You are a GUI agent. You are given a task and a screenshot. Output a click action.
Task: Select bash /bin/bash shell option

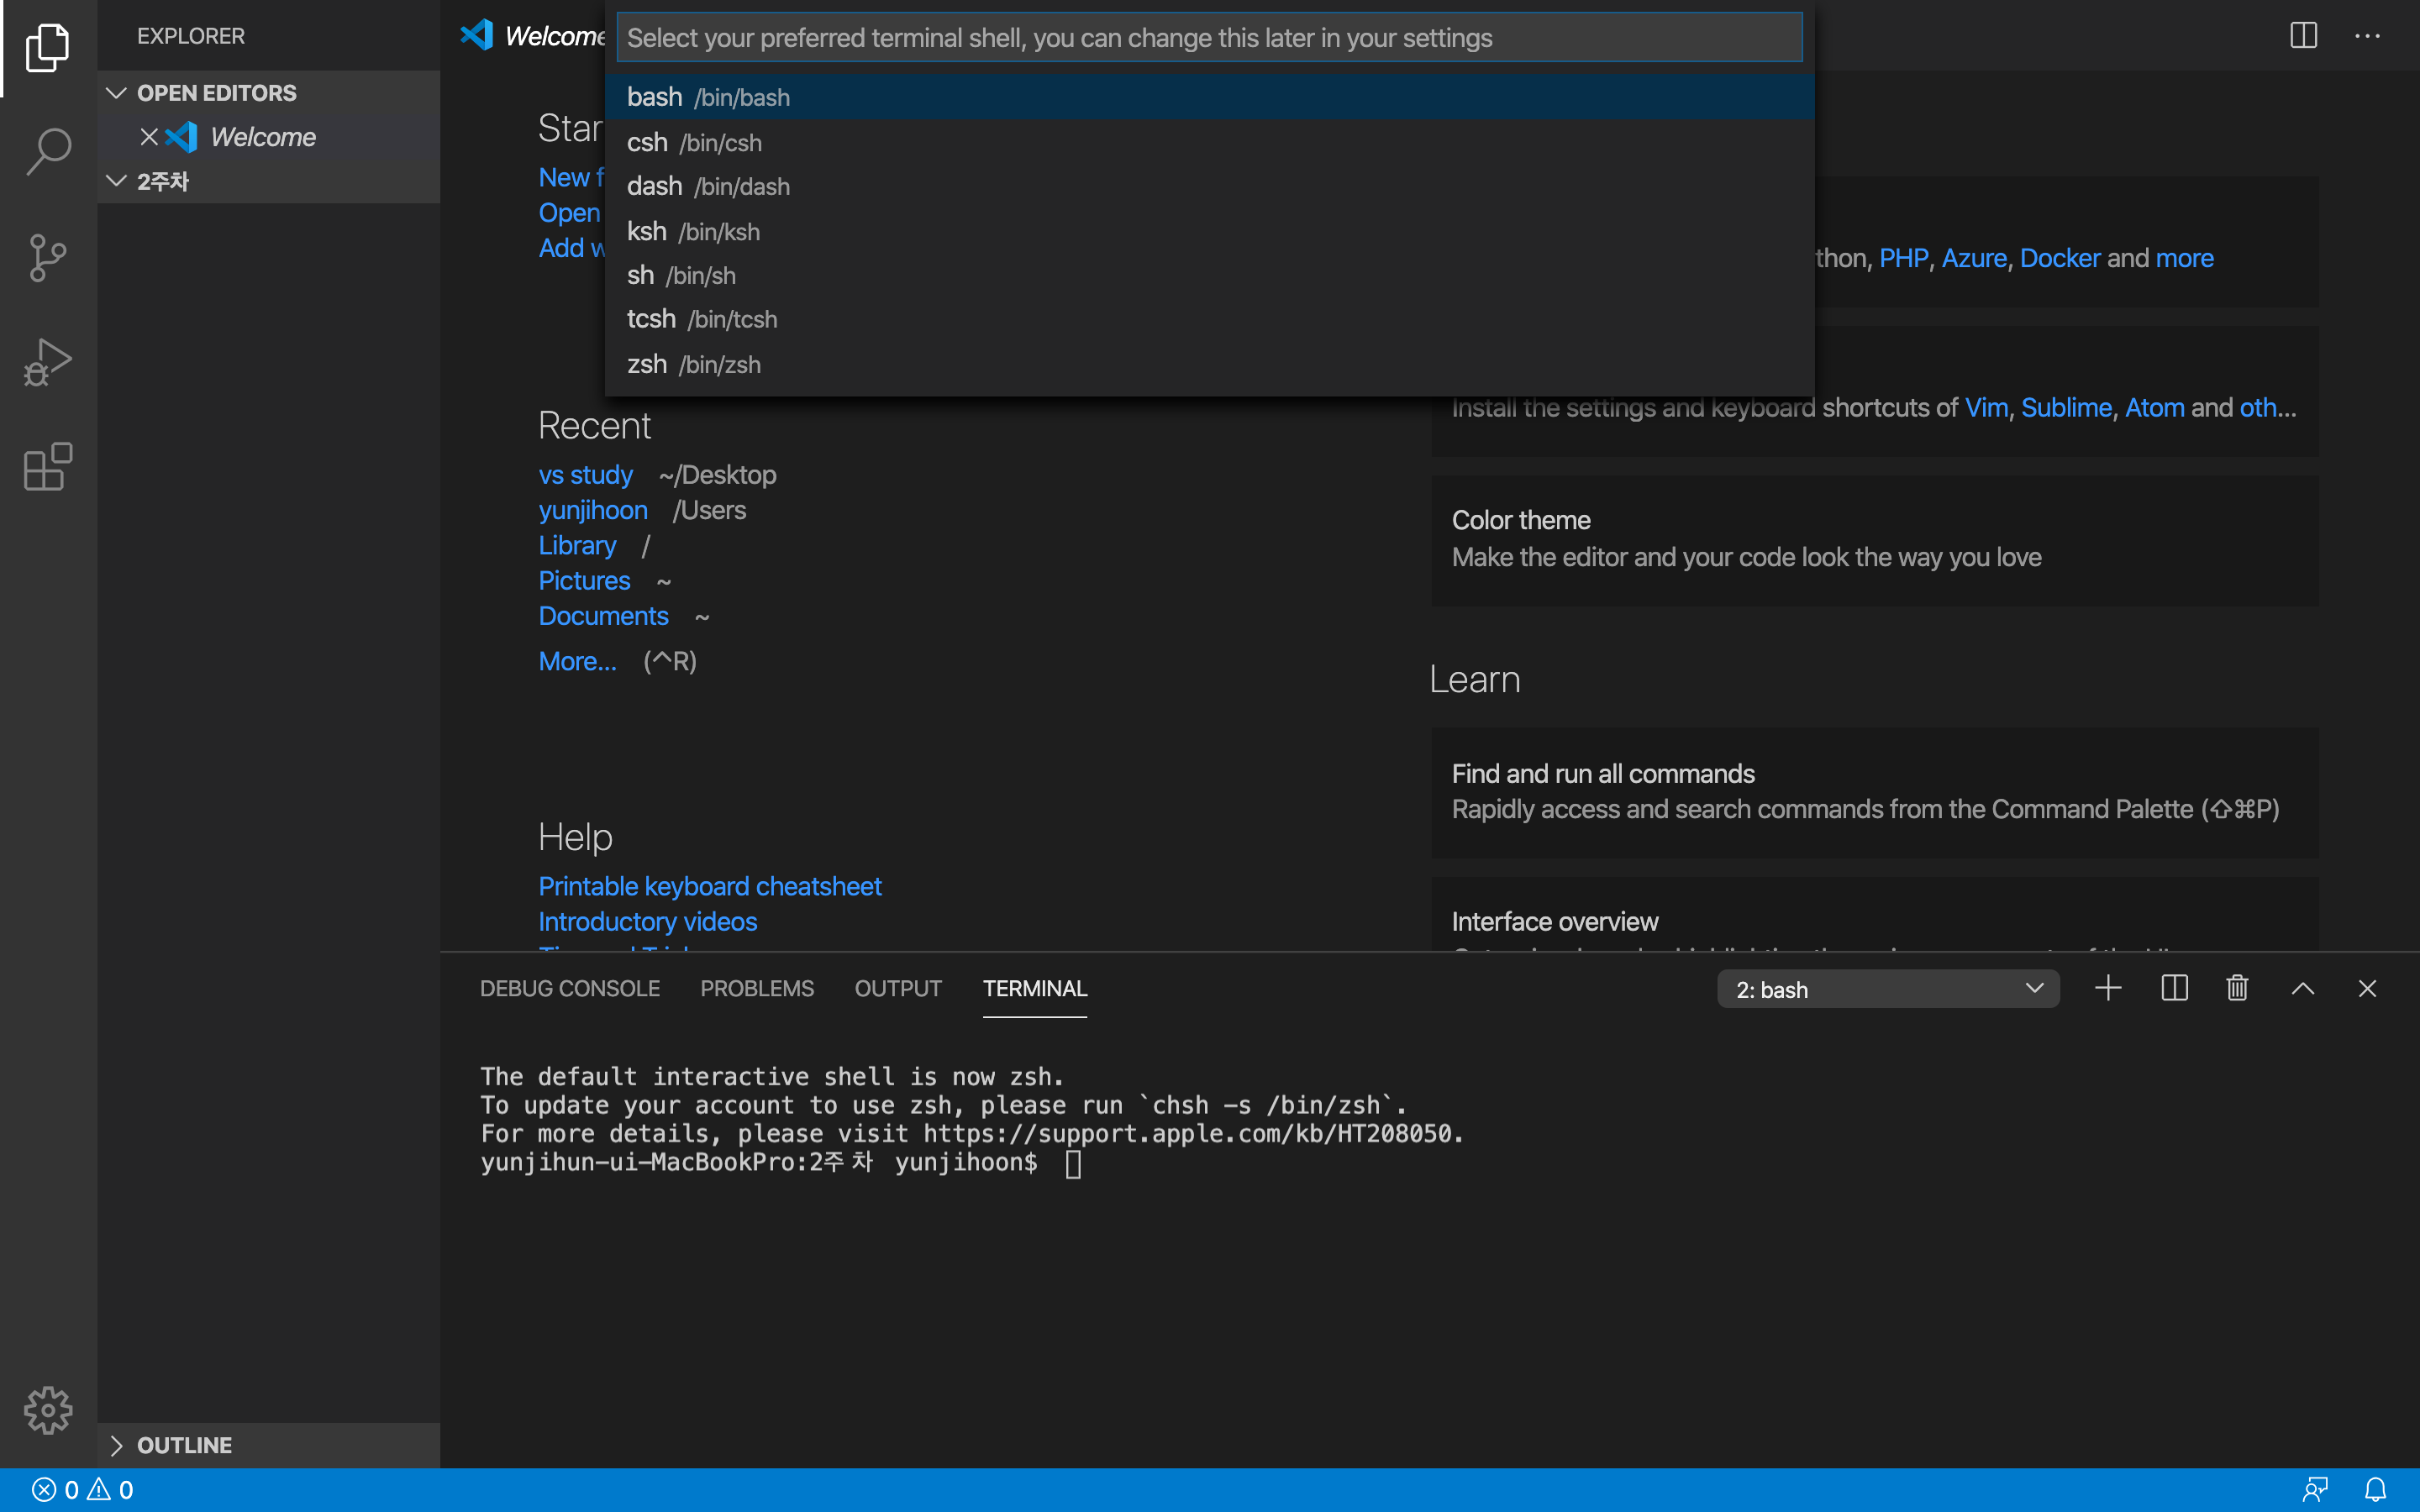(1209, 97)
